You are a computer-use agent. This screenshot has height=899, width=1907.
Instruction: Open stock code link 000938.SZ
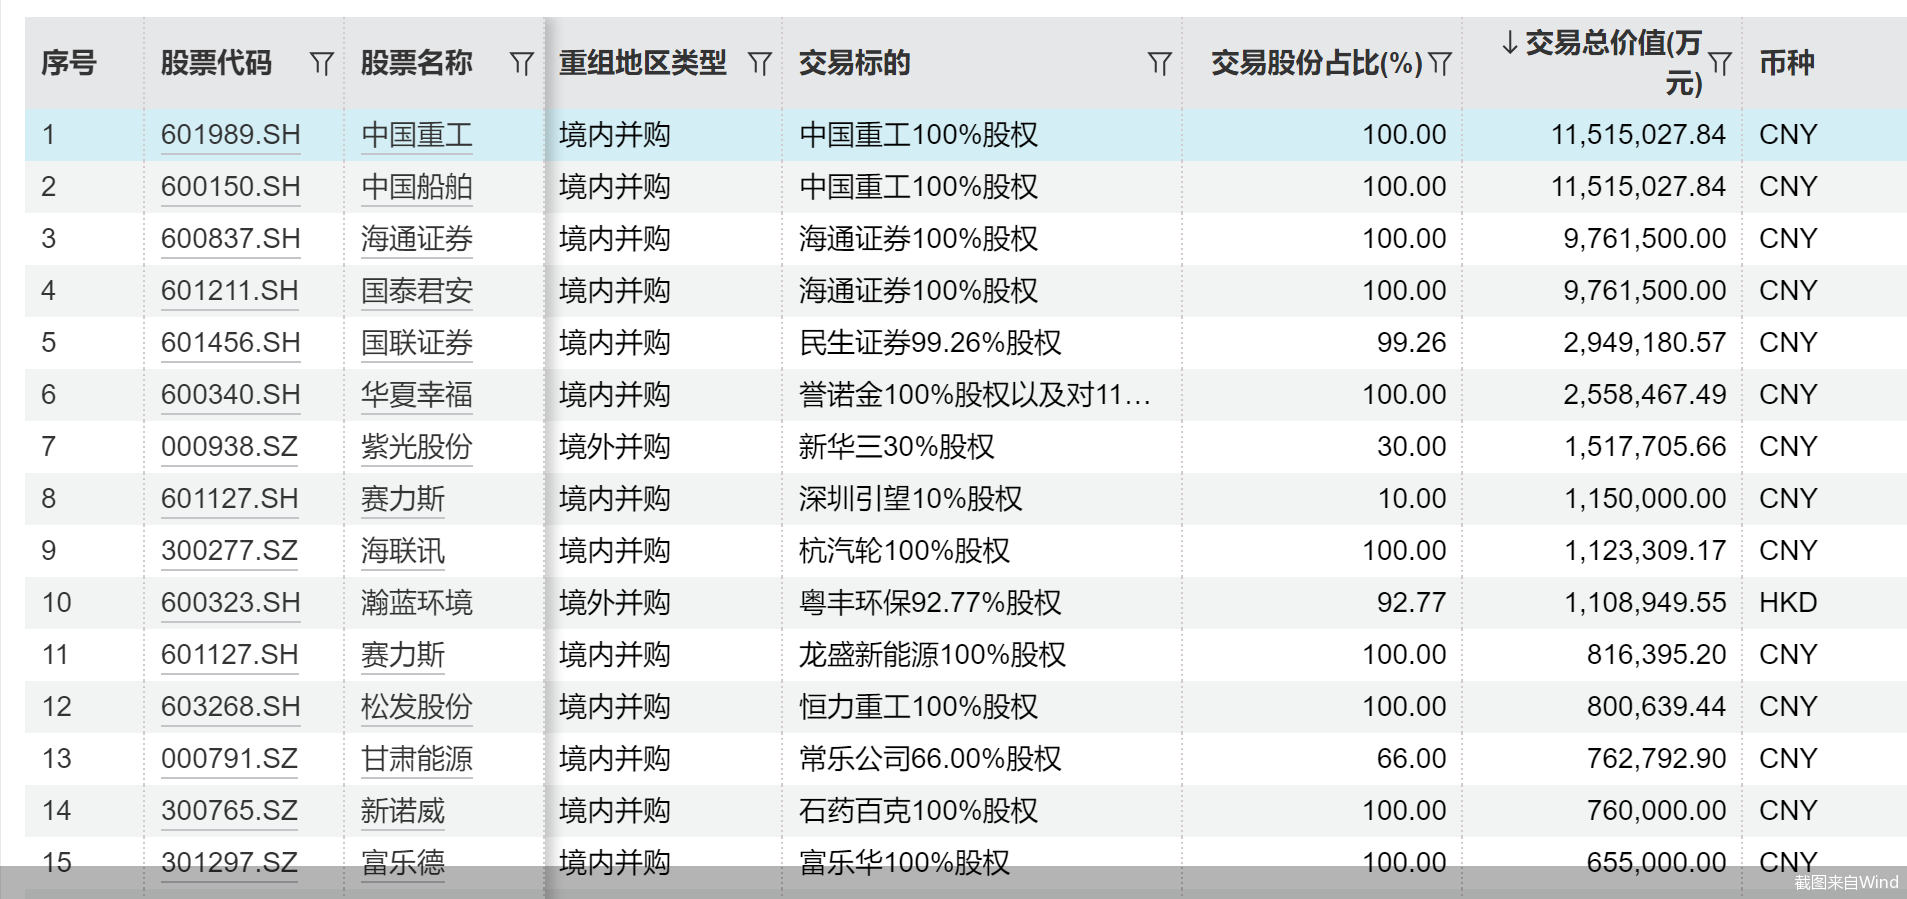230,447
